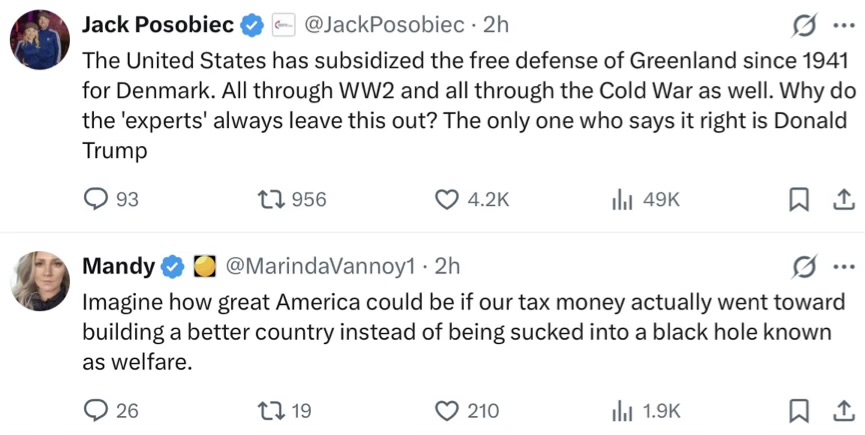Viewport: 865px width, 435px height.
Task: Open Mandy's profile avatar
Action: coord(40,281)
